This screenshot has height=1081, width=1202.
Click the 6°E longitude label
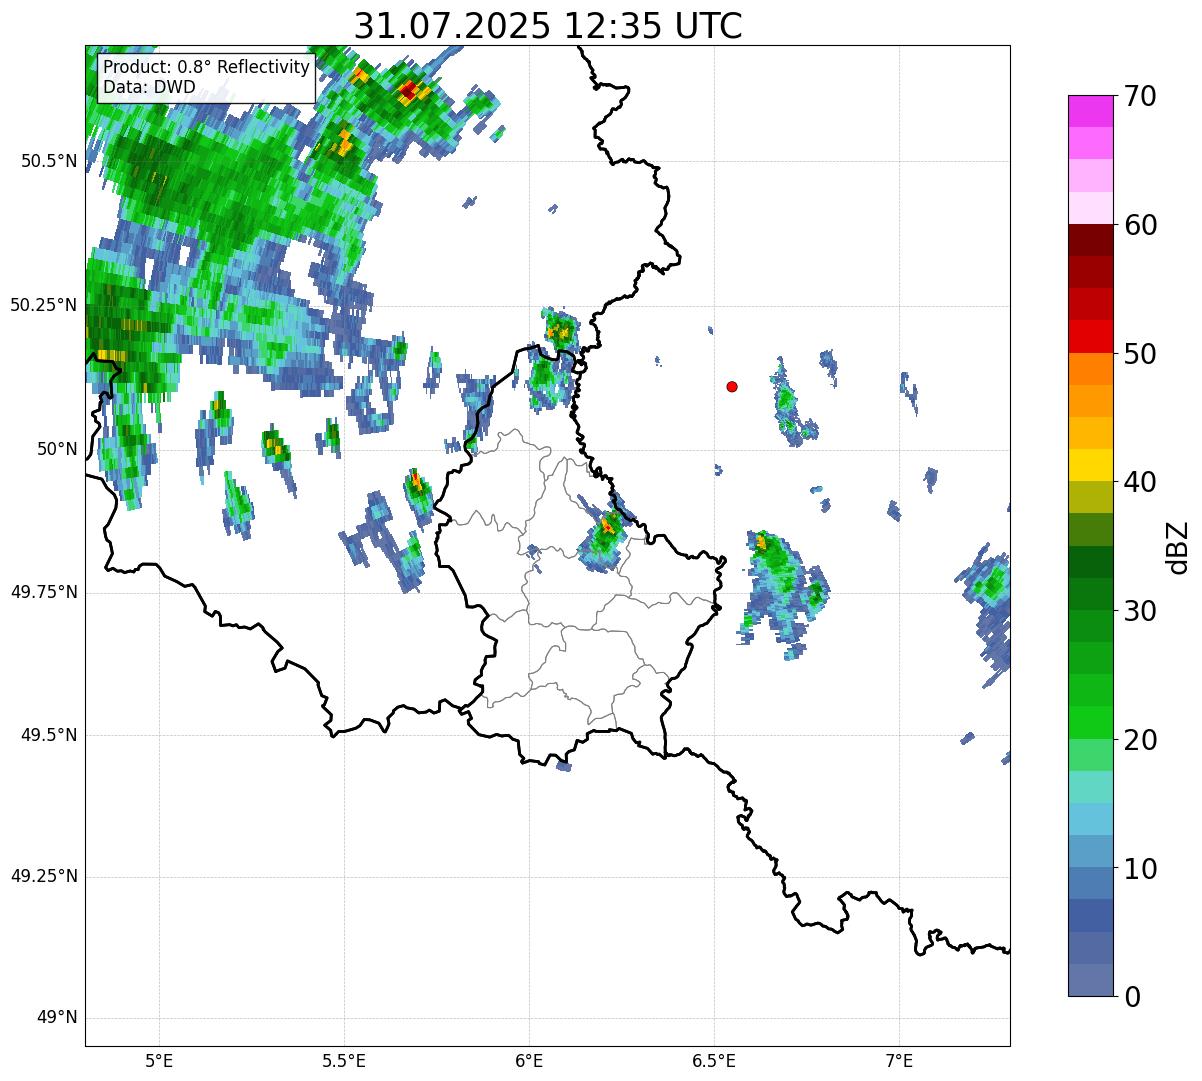tap(529, 1060)
